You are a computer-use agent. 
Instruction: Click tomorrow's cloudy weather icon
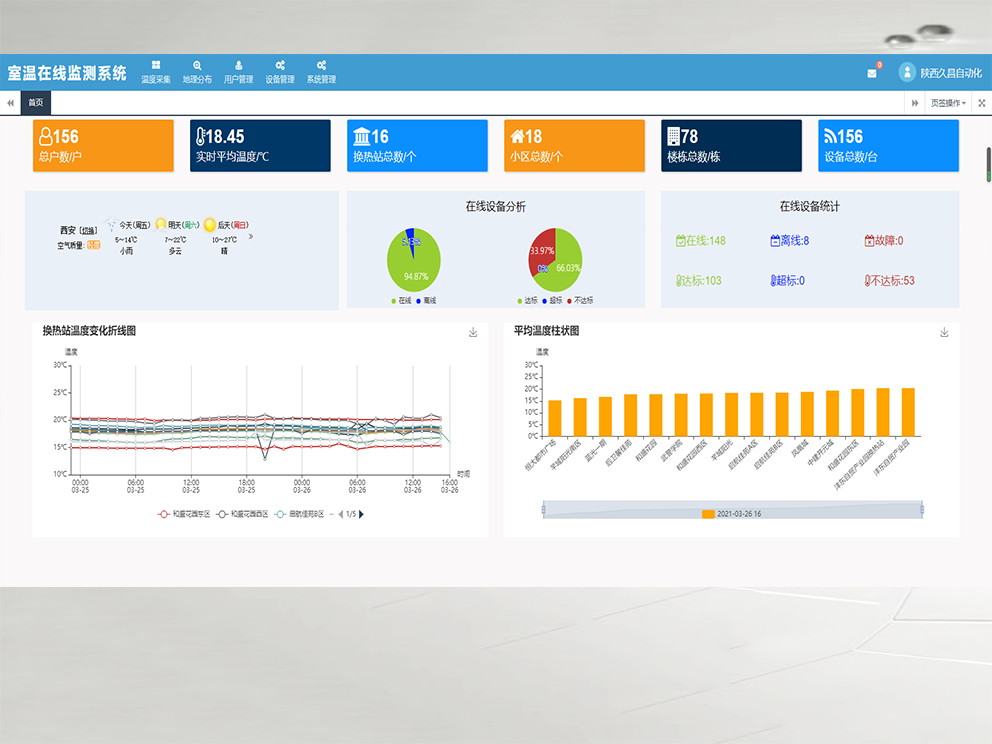(x=161, y=224)
